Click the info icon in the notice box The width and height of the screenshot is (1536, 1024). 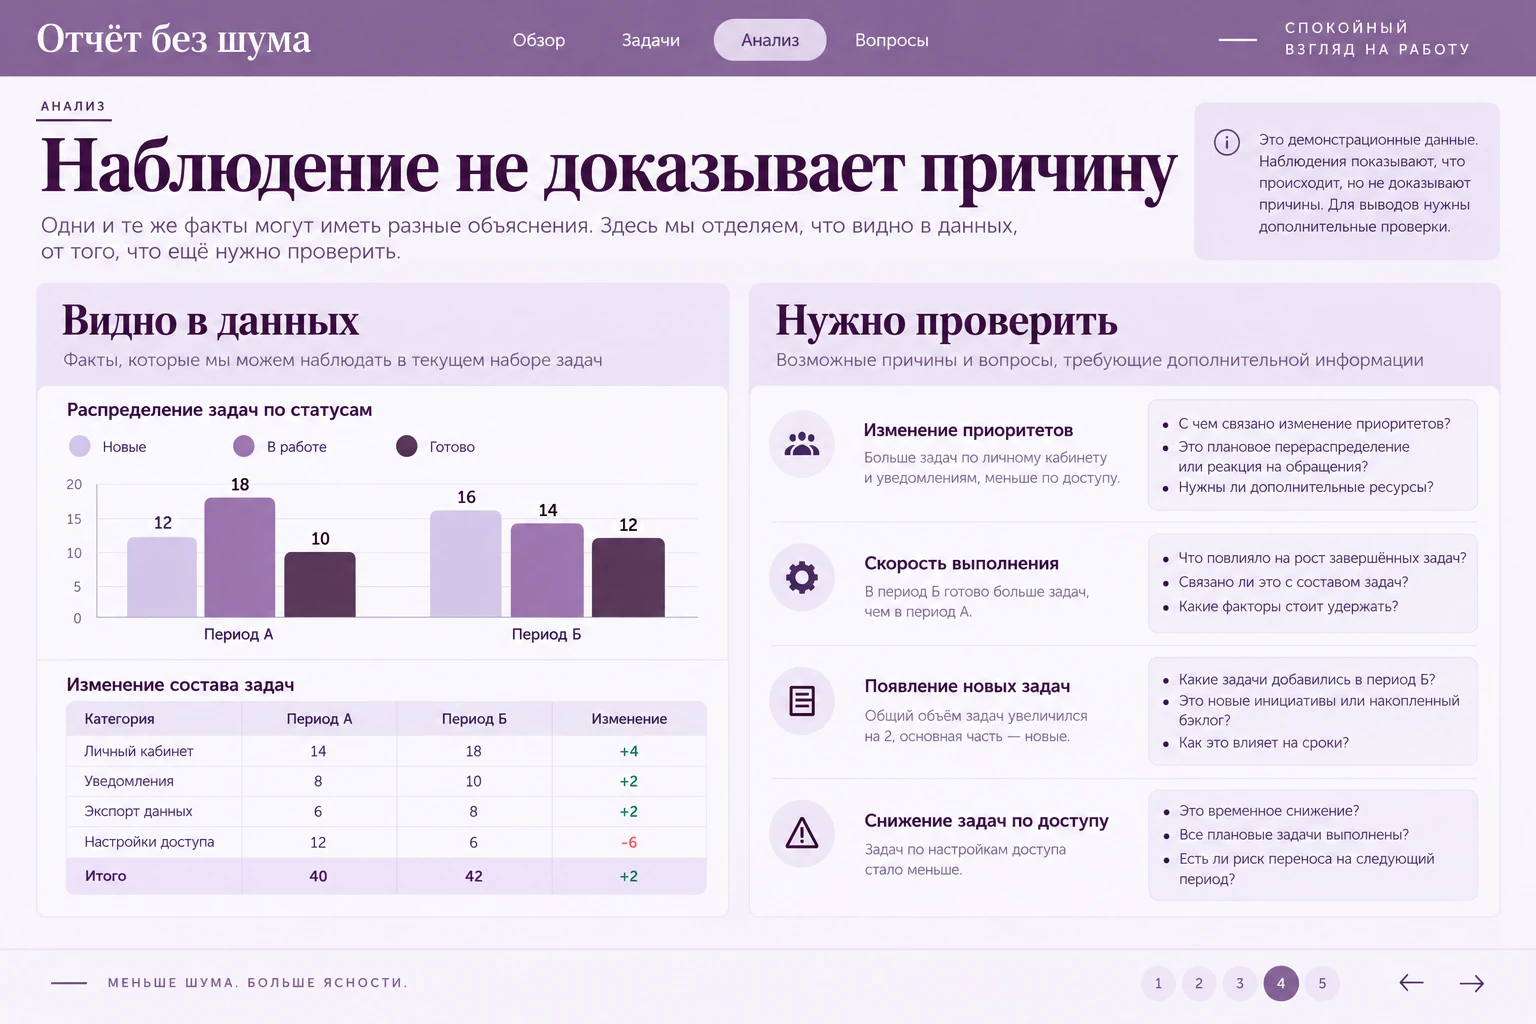(1227, 142)
